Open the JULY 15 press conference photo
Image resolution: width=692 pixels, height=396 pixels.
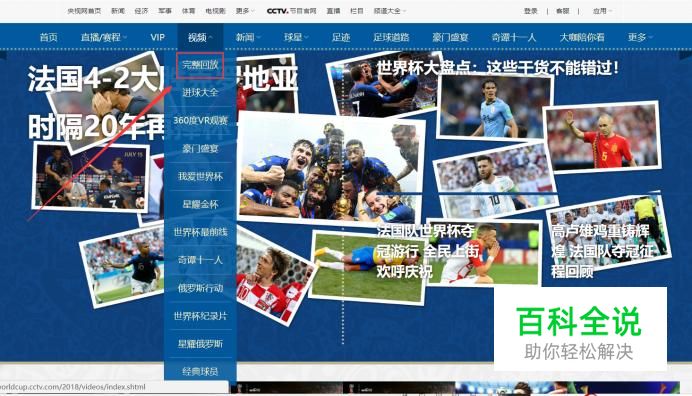pos(90,177)
